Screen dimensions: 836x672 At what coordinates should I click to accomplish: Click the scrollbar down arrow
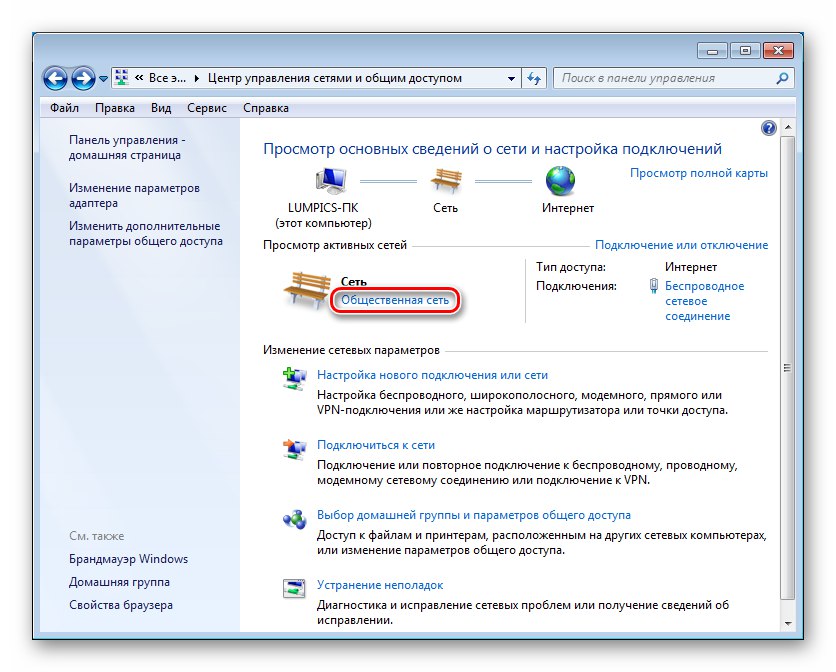pos(787,623)
